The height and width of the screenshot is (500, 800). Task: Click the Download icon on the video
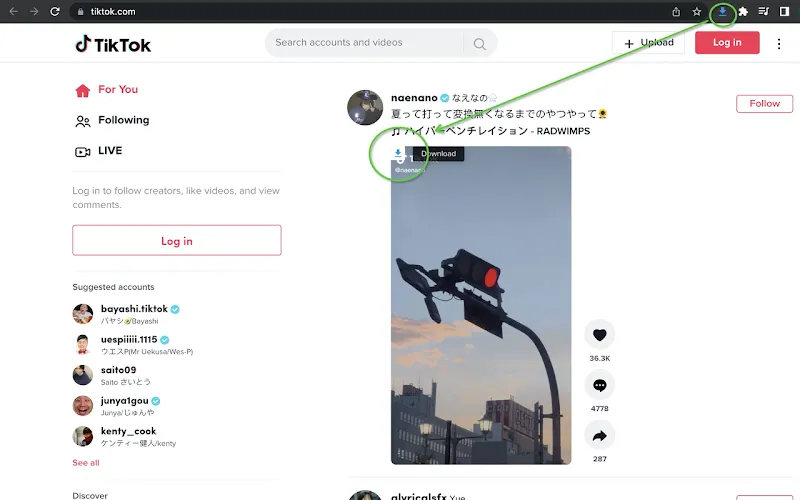(398, 153)
